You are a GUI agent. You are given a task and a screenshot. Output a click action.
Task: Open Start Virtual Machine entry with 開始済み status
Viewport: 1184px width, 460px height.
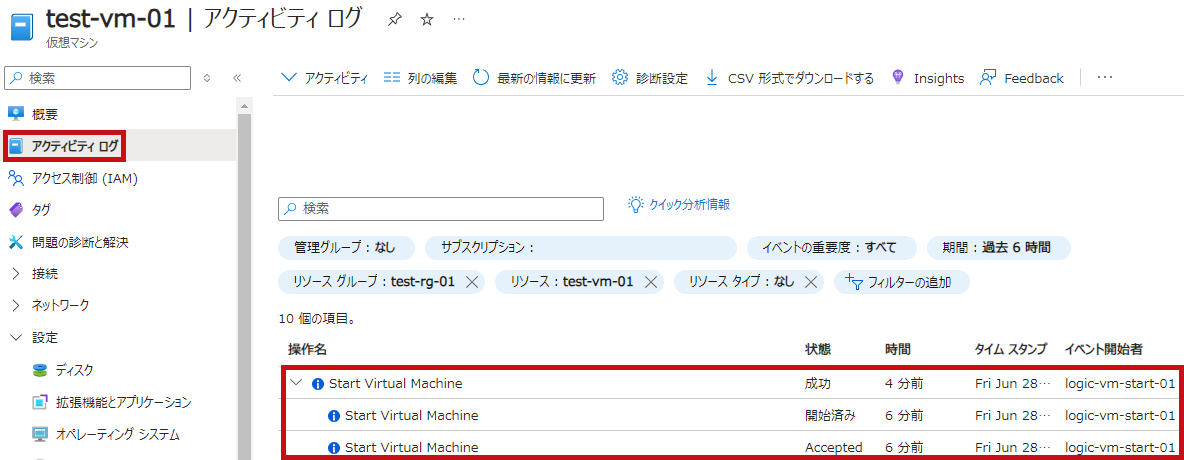412,415
